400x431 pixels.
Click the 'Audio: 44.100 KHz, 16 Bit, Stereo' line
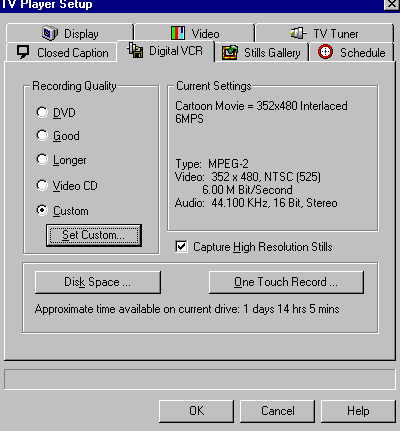coord(256,203)
